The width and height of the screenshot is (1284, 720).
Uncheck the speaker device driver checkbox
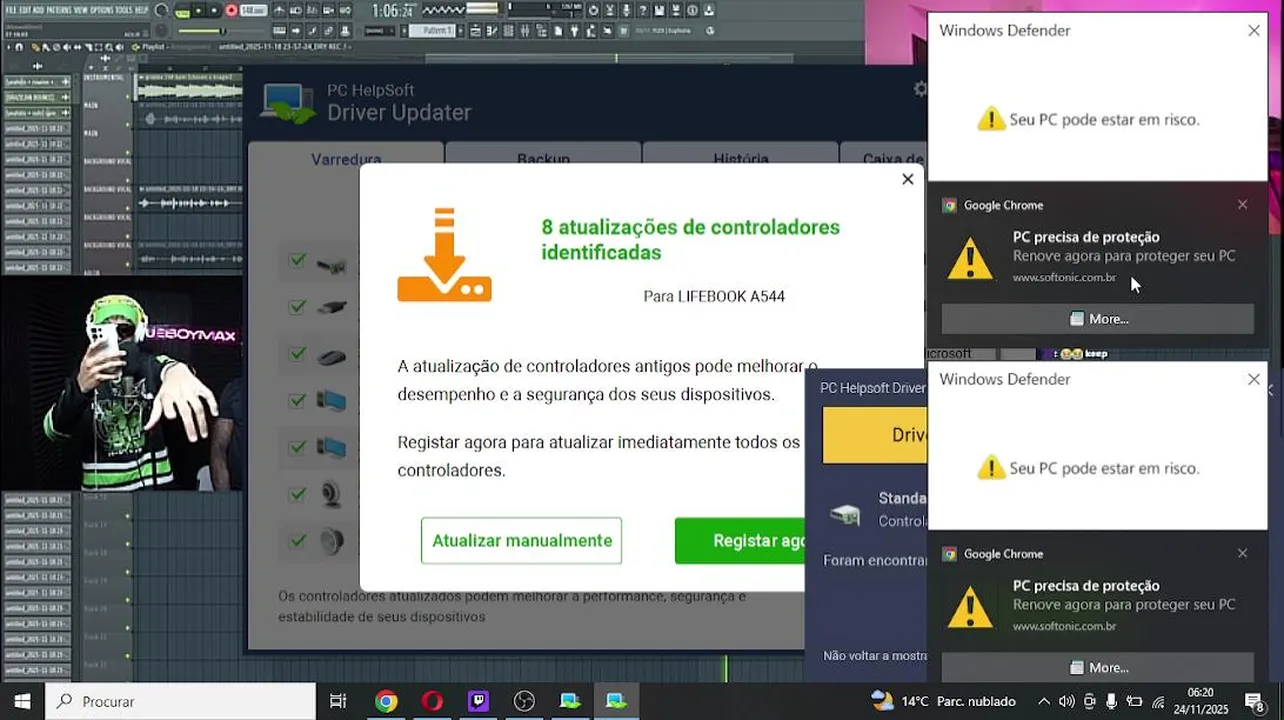tap(297, 540)
